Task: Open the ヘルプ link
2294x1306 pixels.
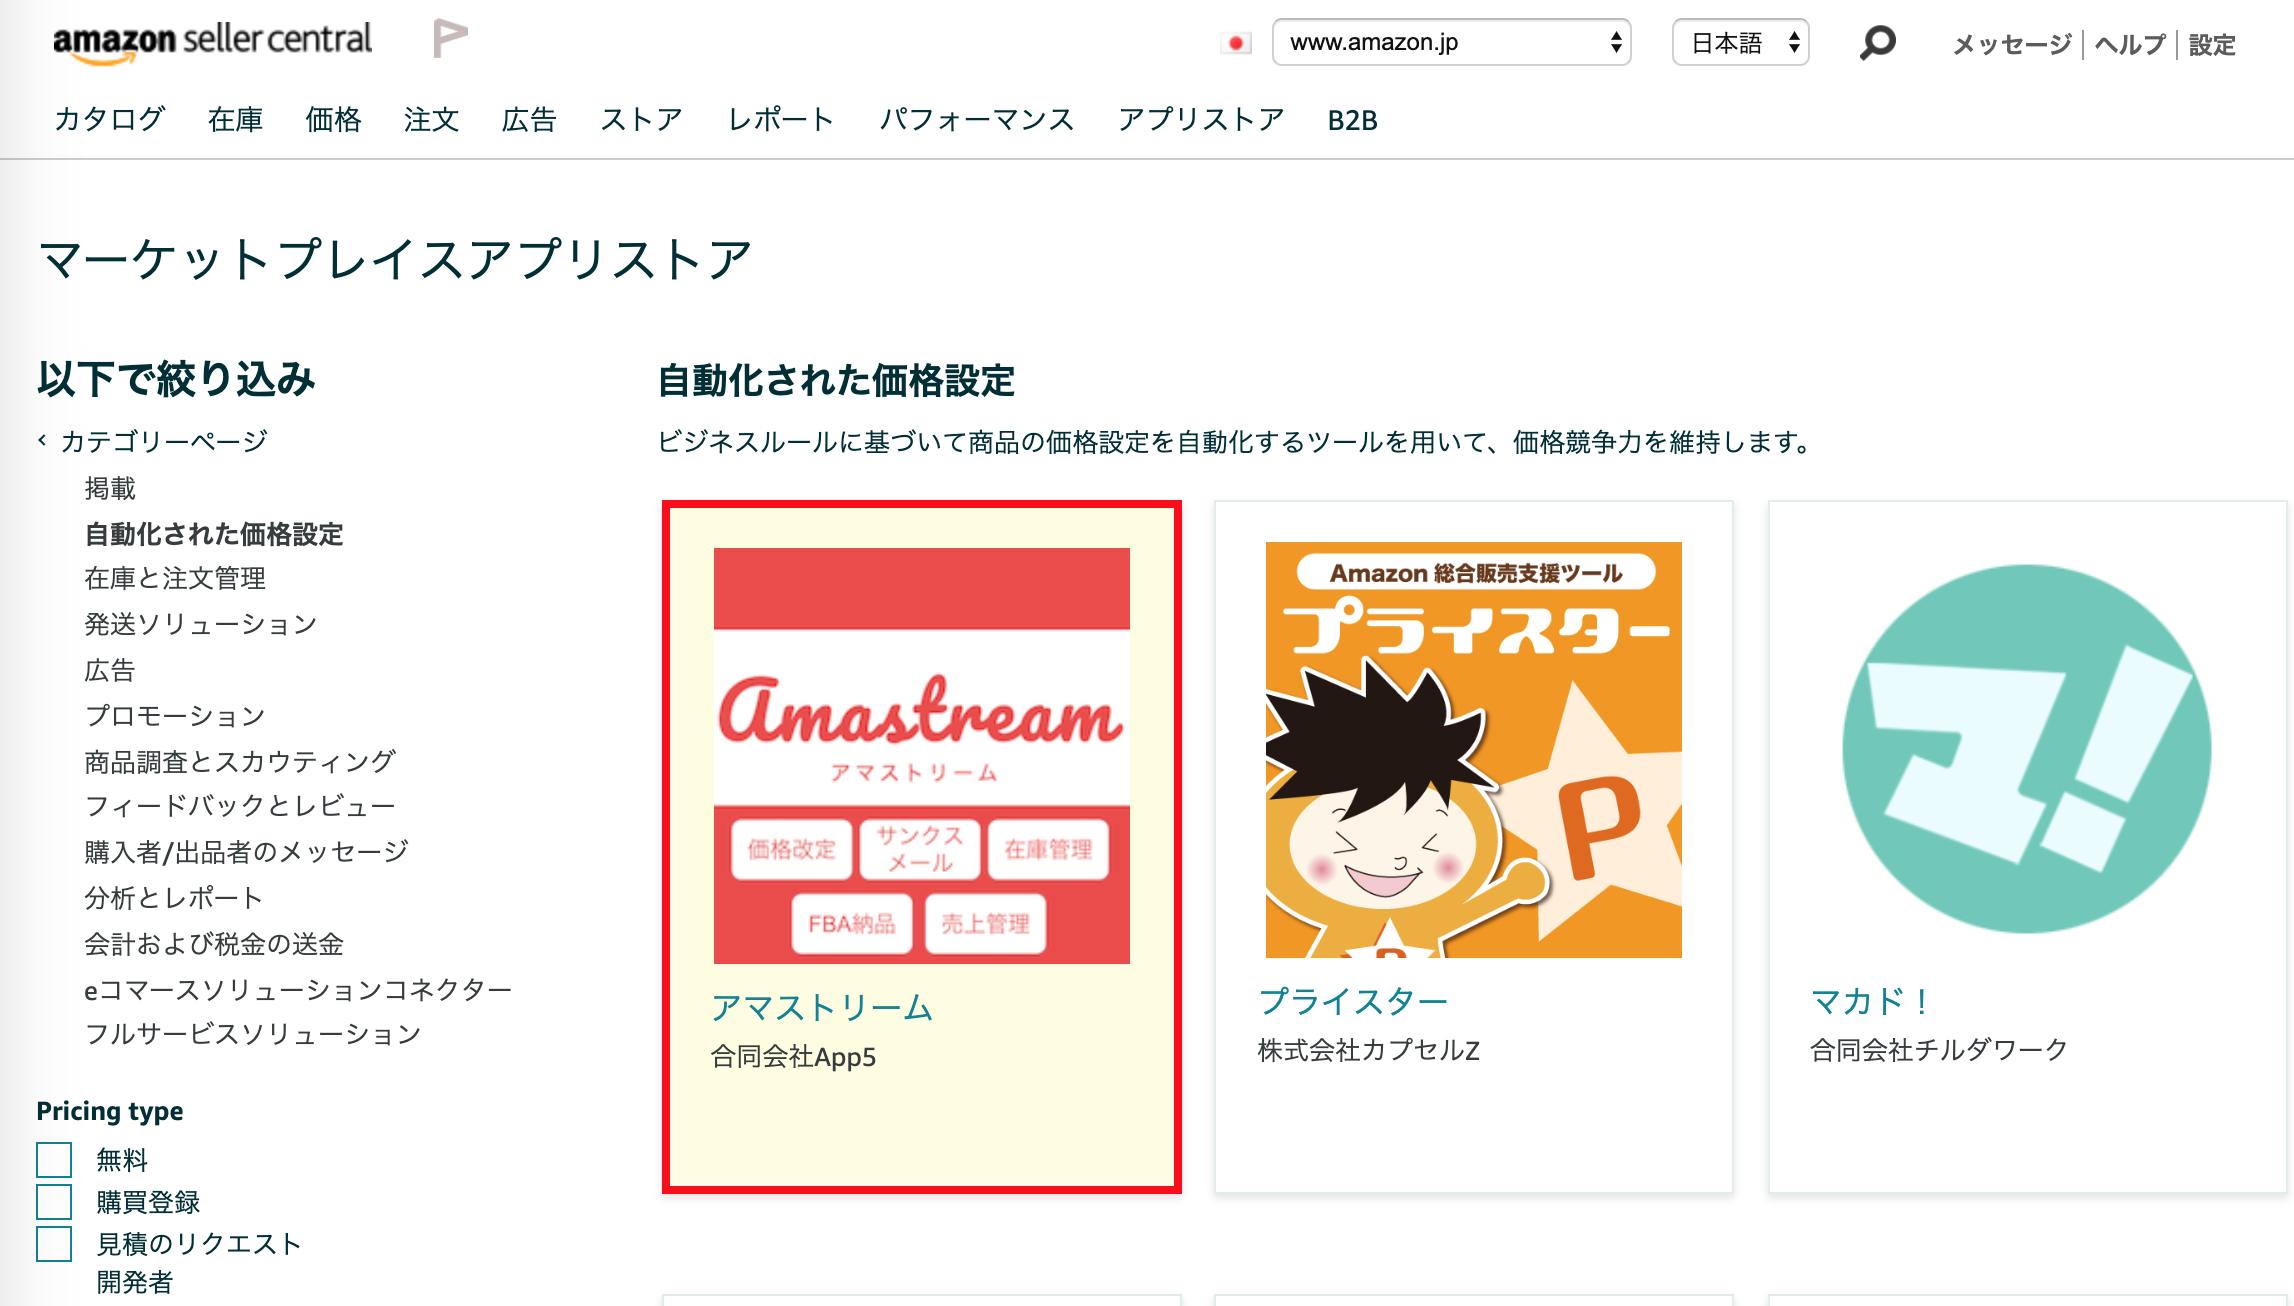Action: (2129, 44)
